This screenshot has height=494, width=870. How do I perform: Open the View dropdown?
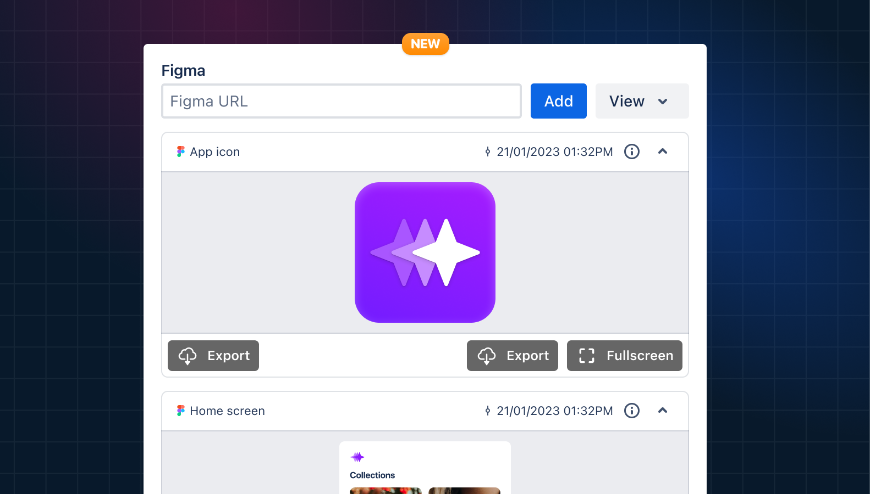click(x=642, y=101)
